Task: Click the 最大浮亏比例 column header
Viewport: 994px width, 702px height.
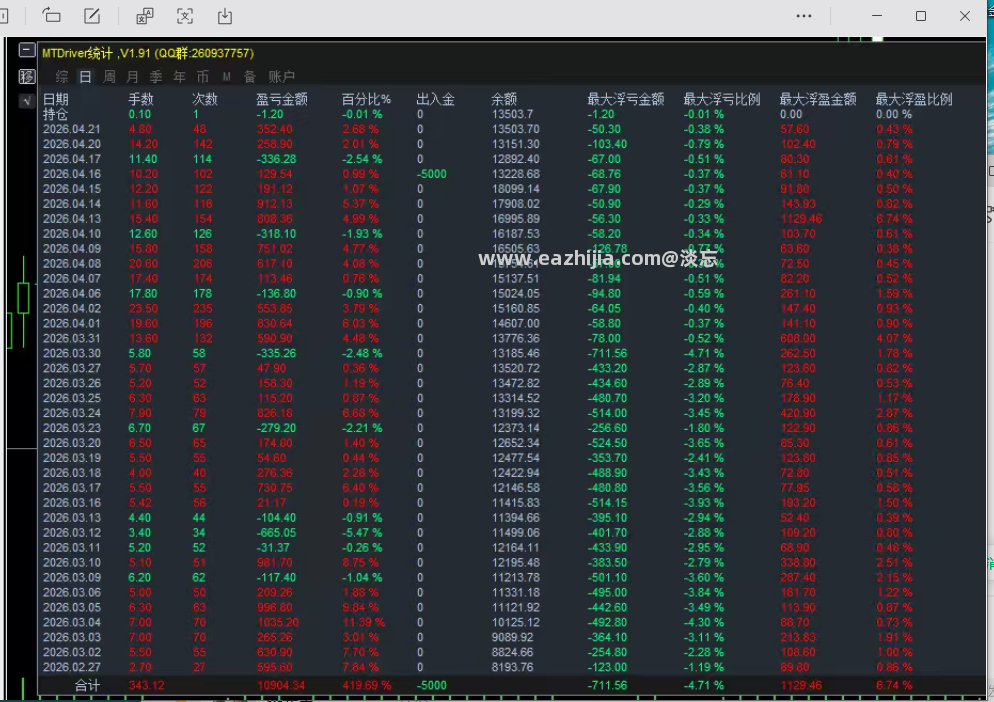Action: 721,99
